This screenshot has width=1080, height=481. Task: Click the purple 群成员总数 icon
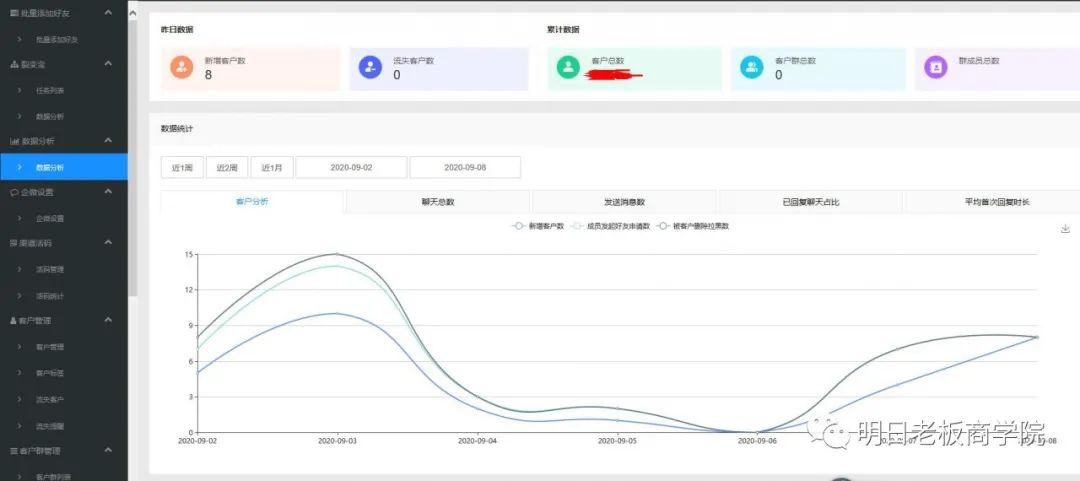[935, 67]
